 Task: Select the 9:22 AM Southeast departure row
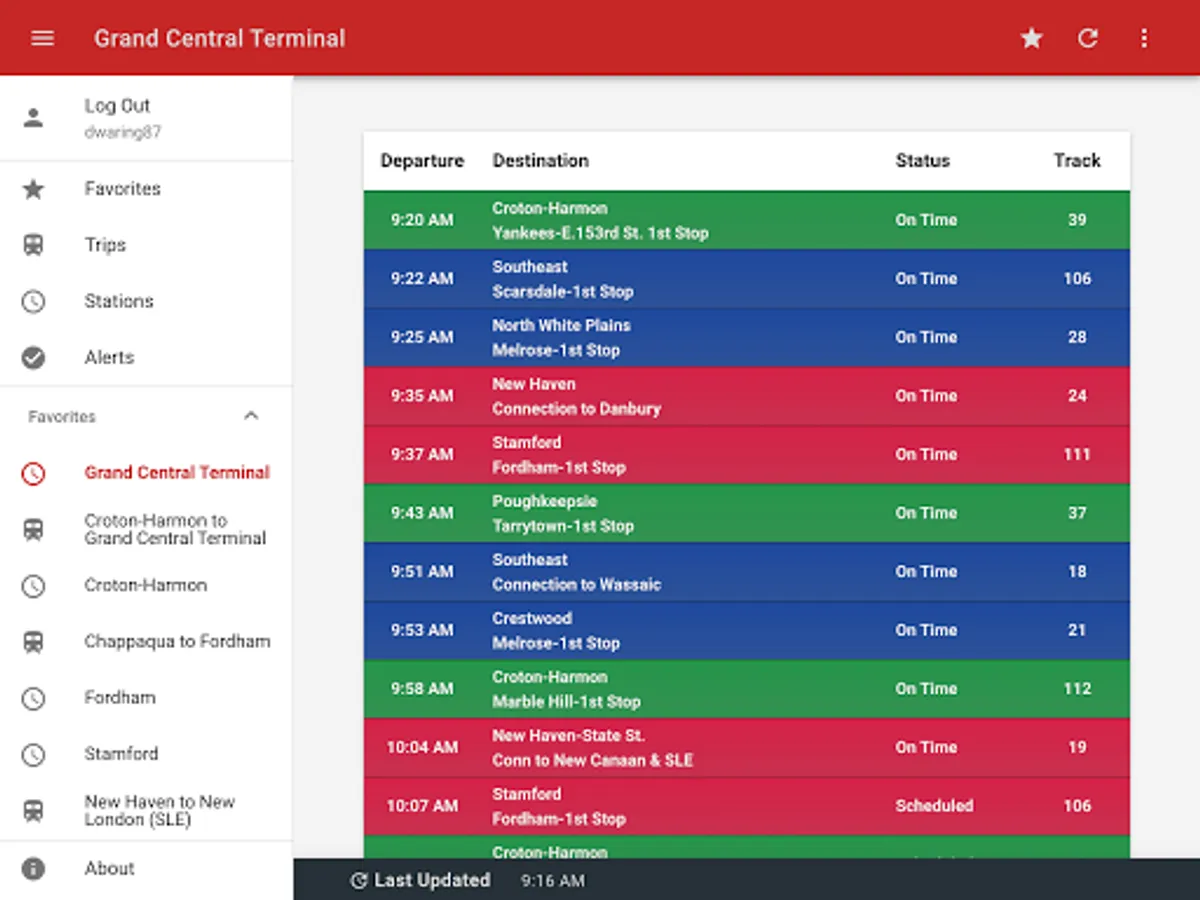[x=746, y=279]
